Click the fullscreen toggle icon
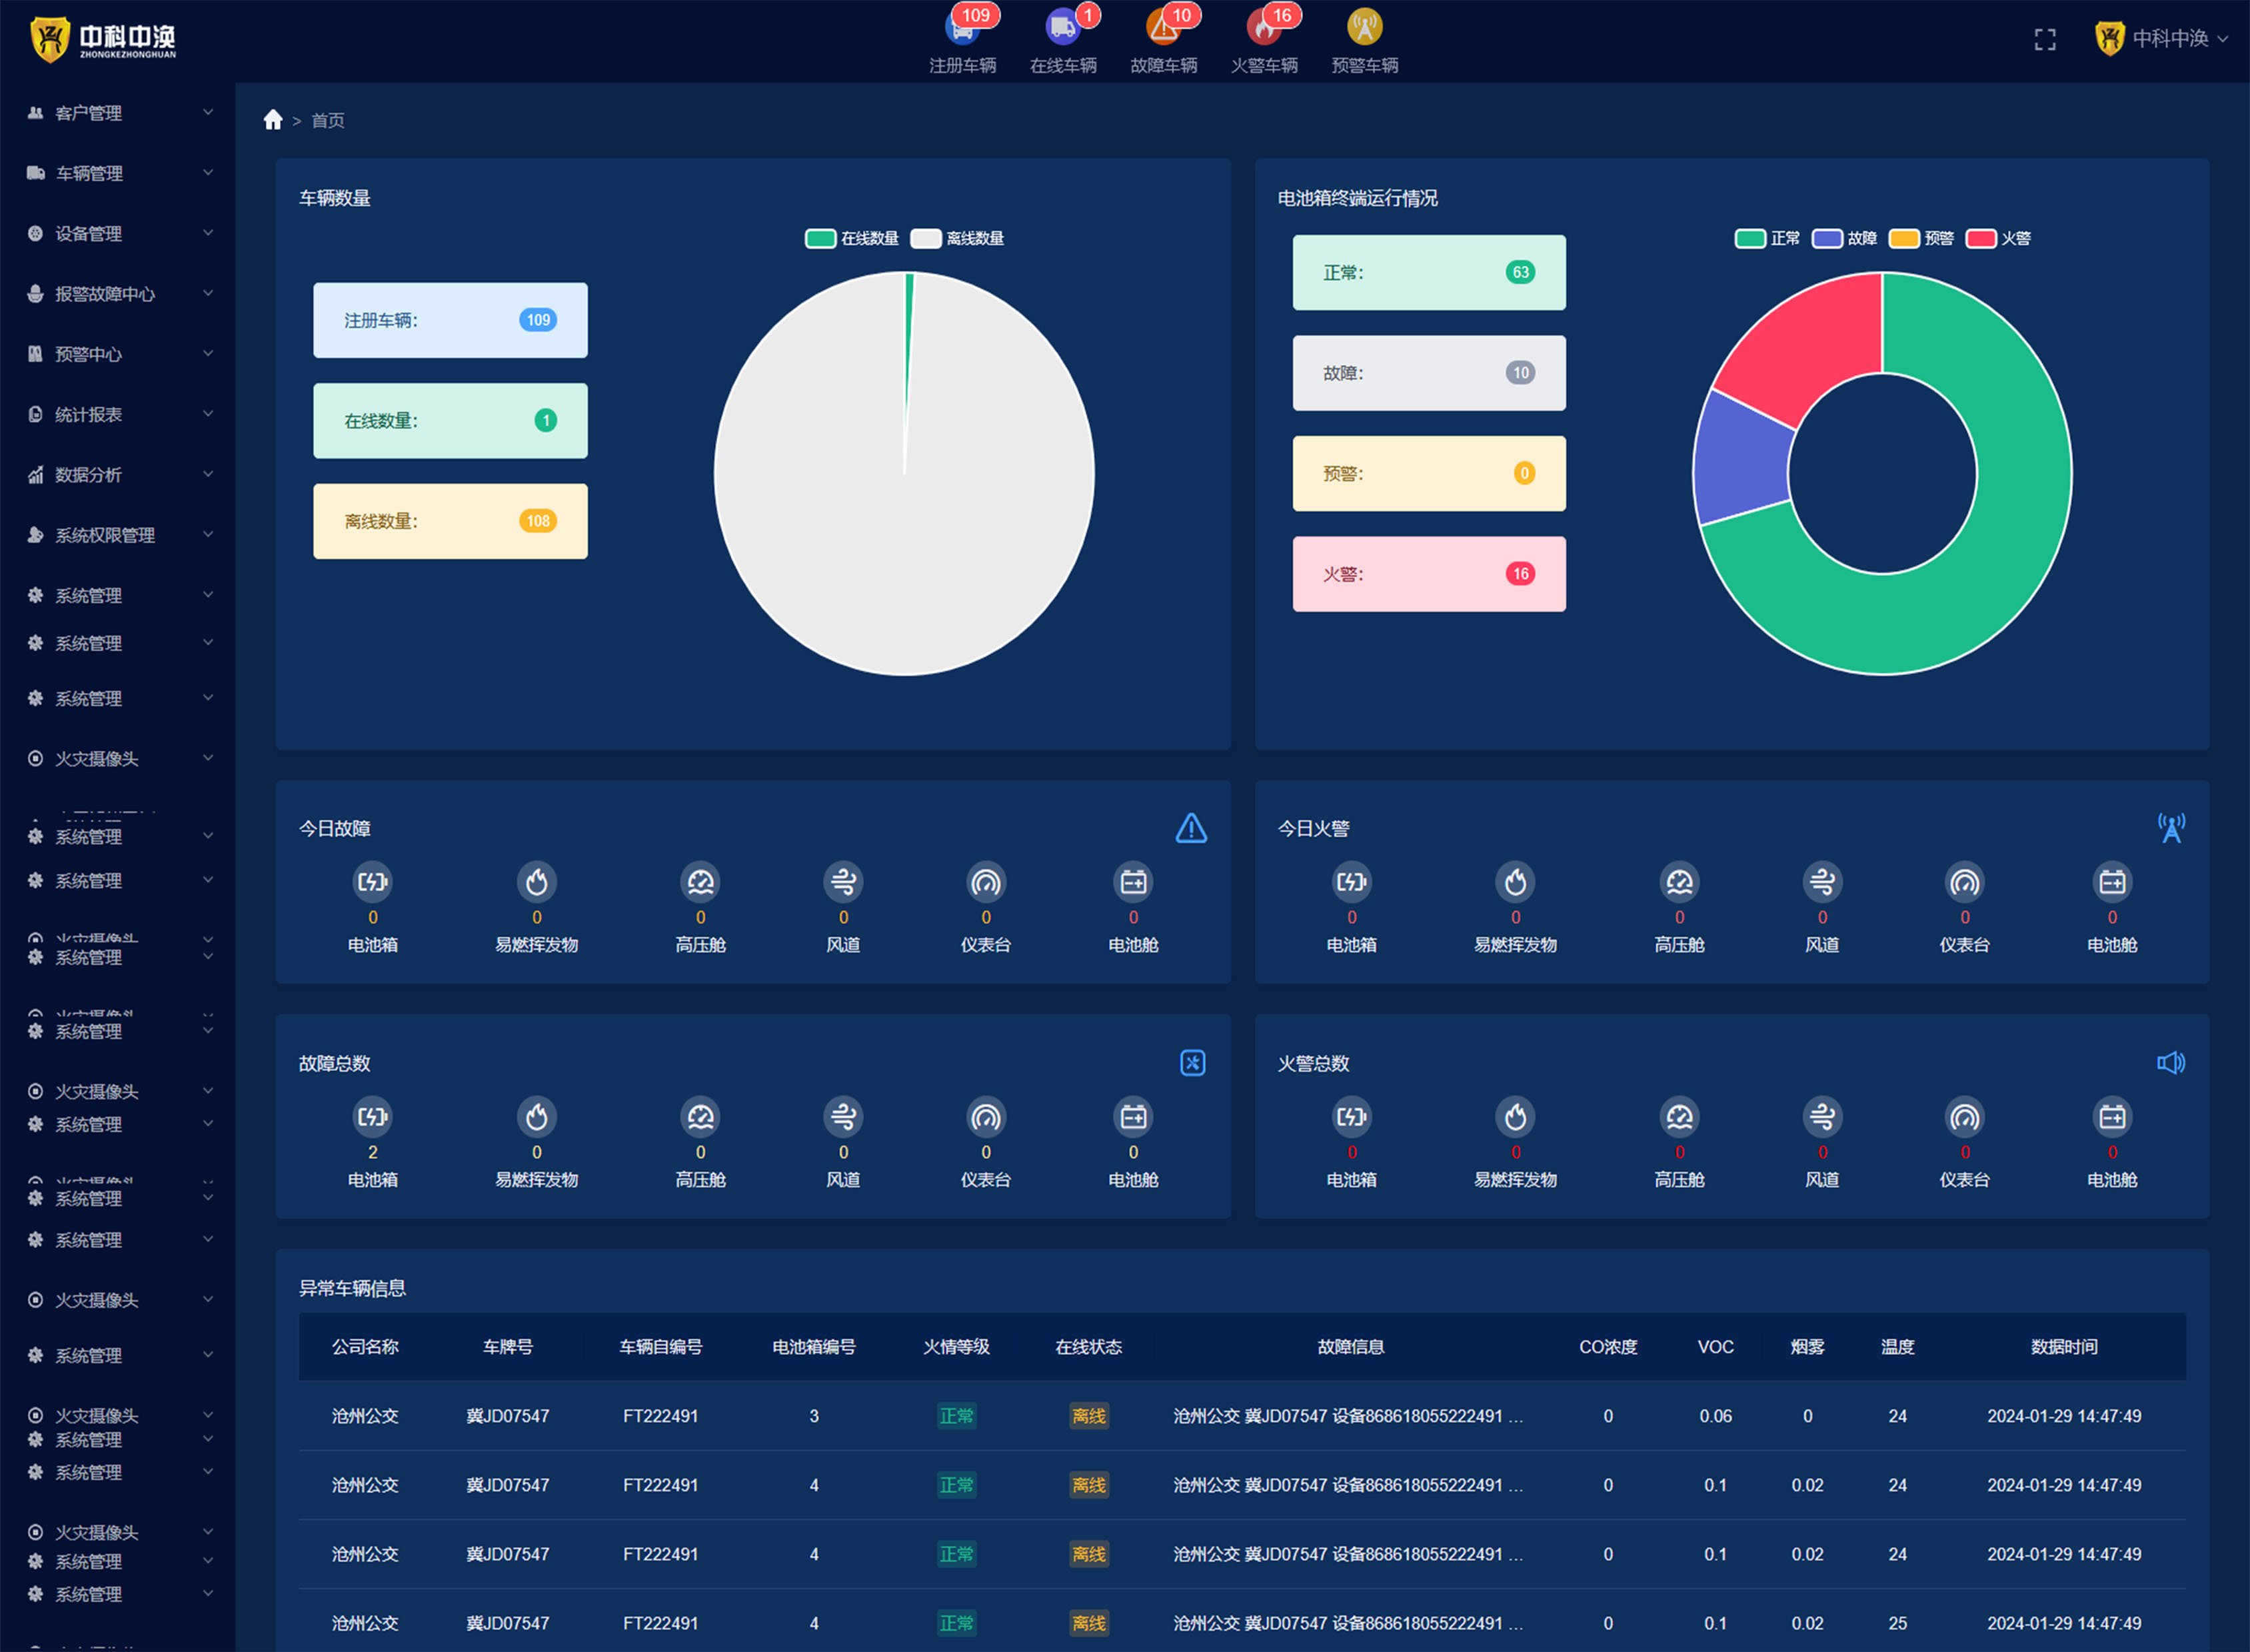The image size is (2250, 1652). pos(2045,39)
